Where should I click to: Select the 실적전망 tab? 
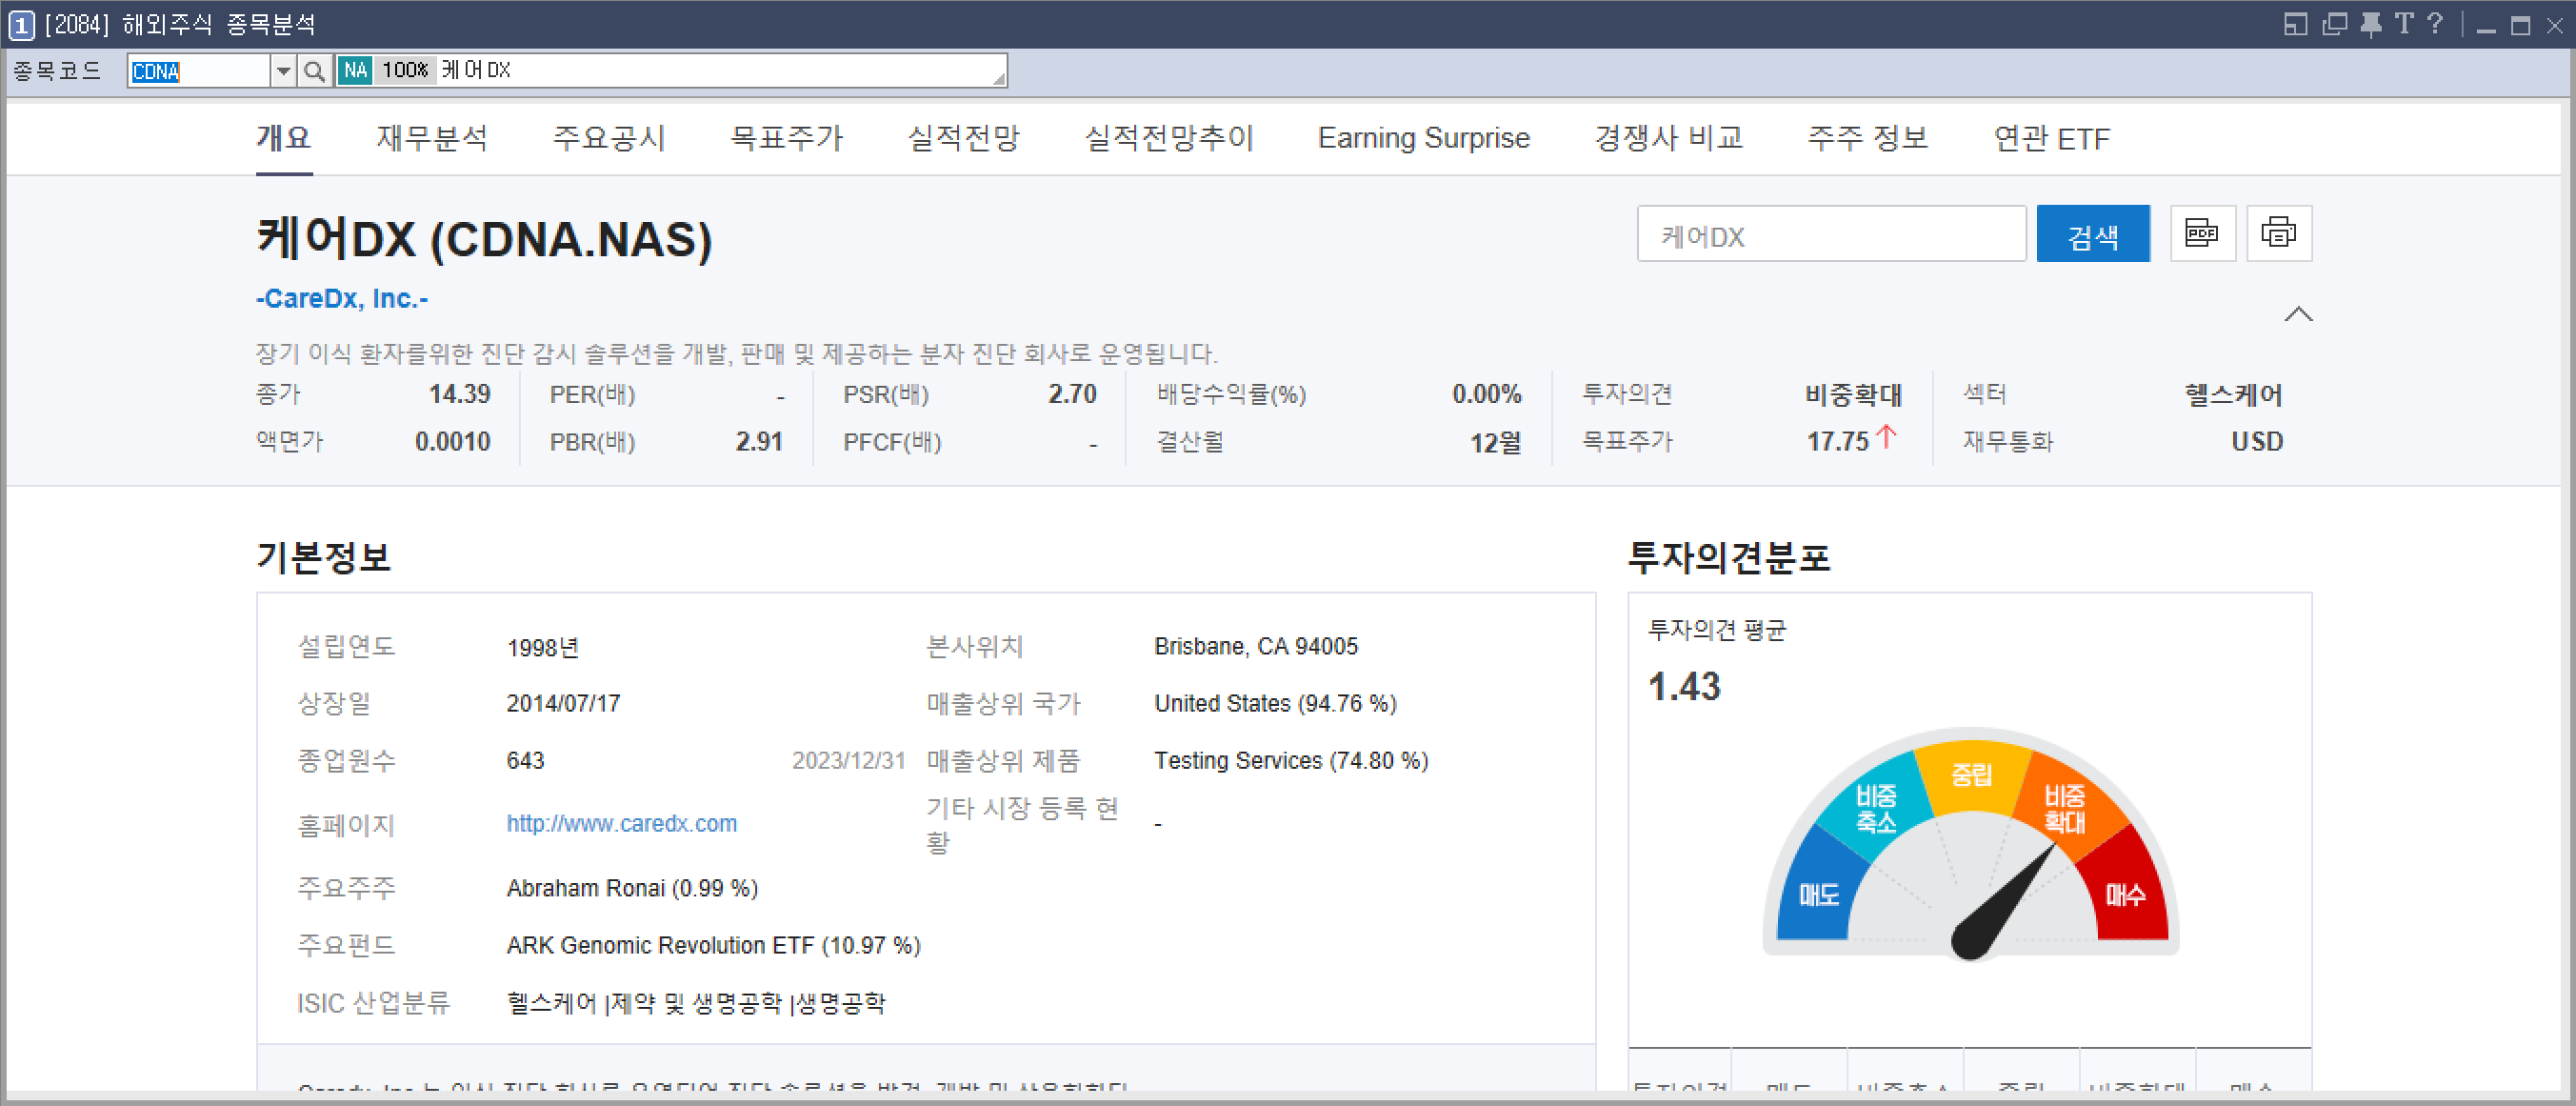(x=964, y=138)
